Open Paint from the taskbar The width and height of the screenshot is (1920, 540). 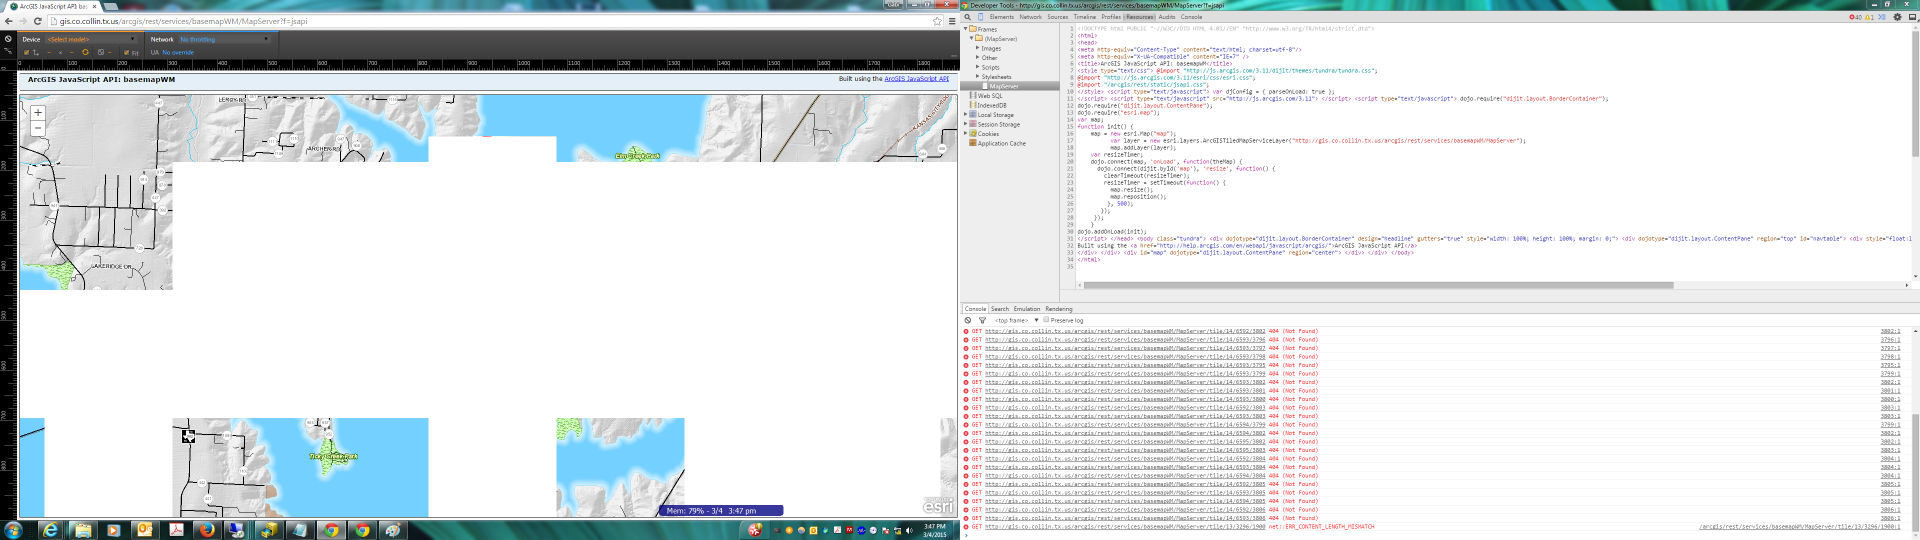pos(392,530)
